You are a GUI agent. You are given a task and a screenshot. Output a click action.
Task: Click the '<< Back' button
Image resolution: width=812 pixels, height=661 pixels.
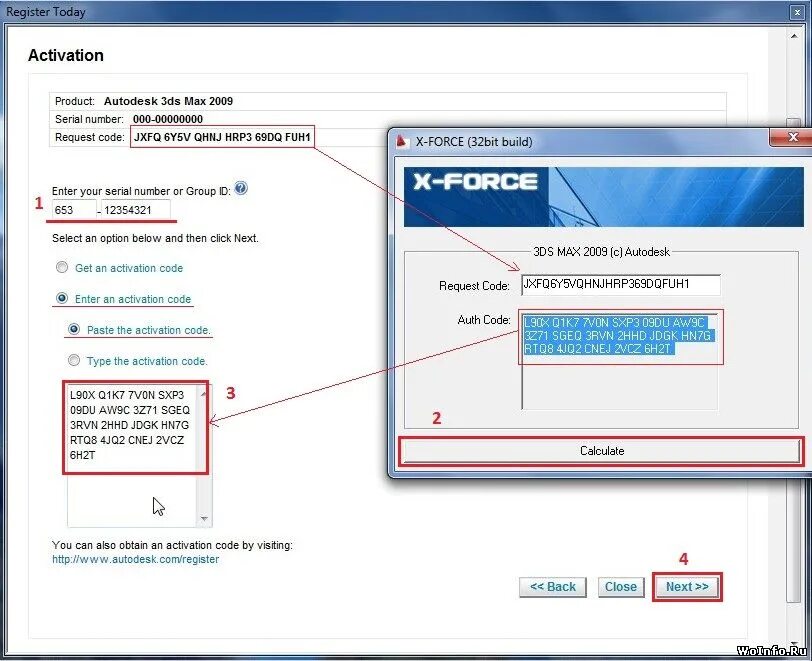click(x=553, y=587)
